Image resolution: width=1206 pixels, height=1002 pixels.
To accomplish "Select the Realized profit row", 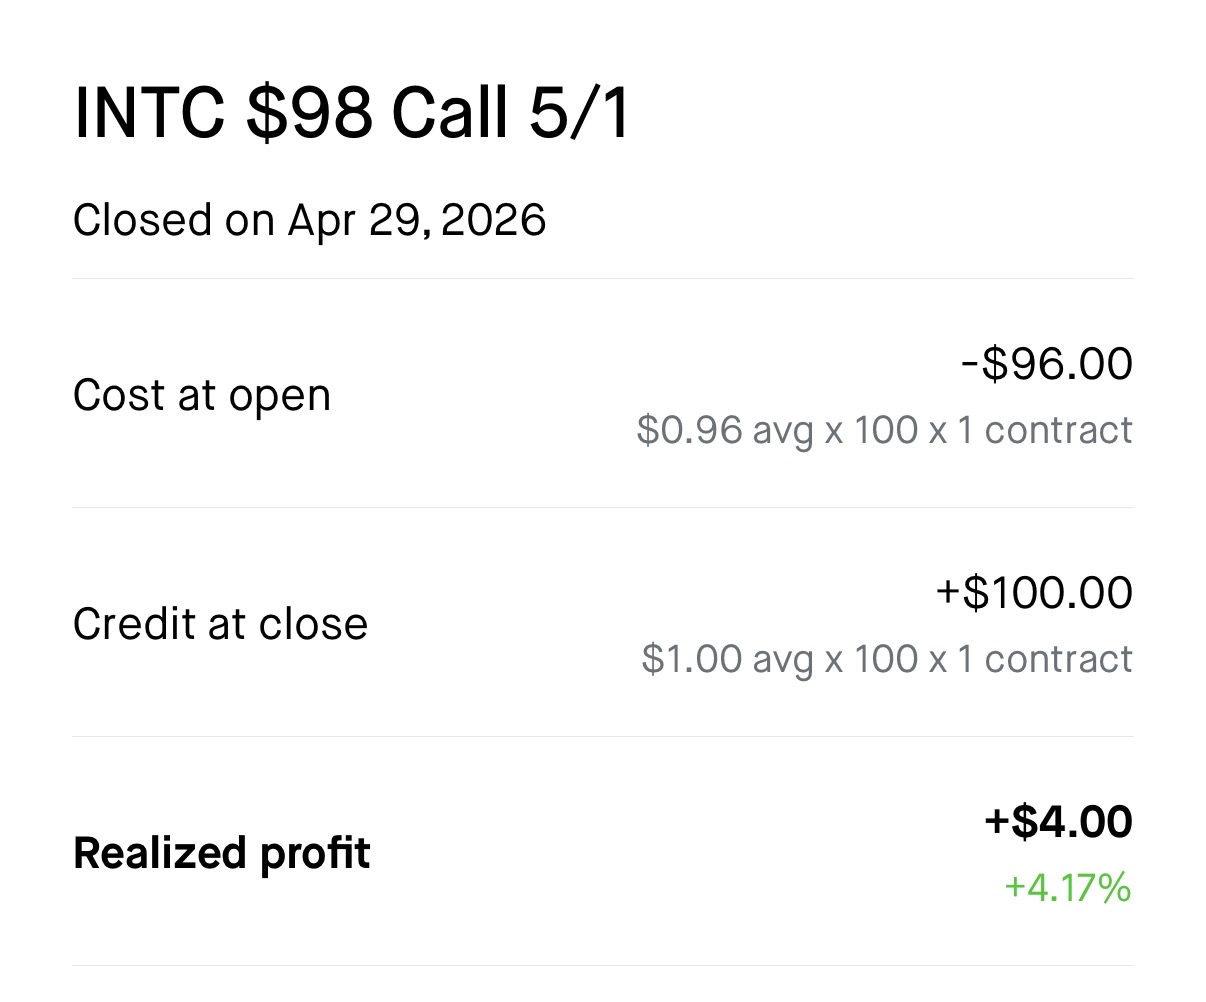I will coord(603,852).
